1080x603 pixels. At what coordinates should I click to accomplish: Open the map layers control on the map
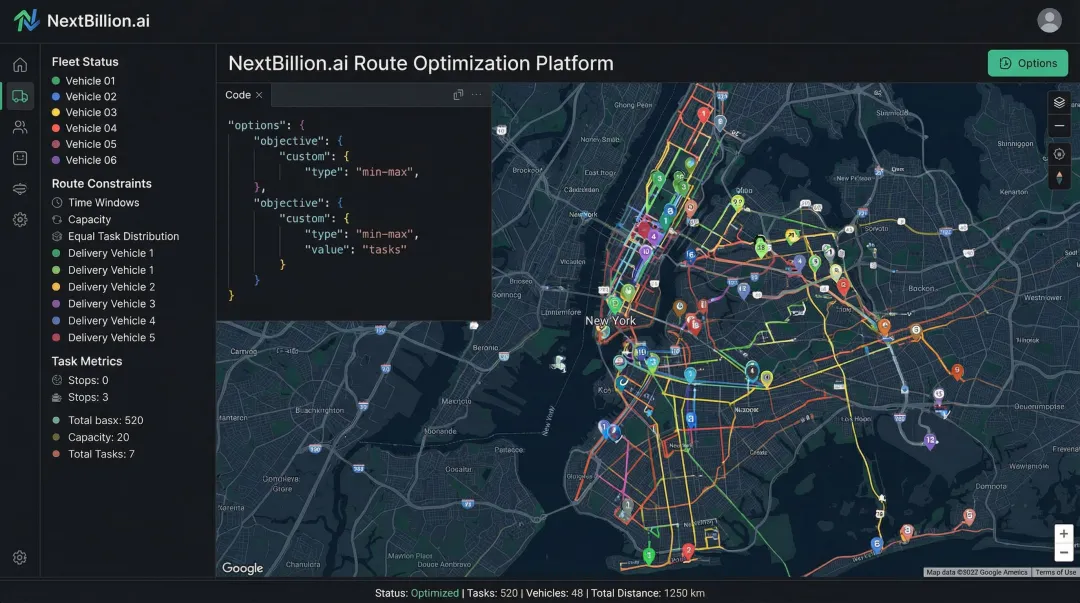tap(1059, 103)
